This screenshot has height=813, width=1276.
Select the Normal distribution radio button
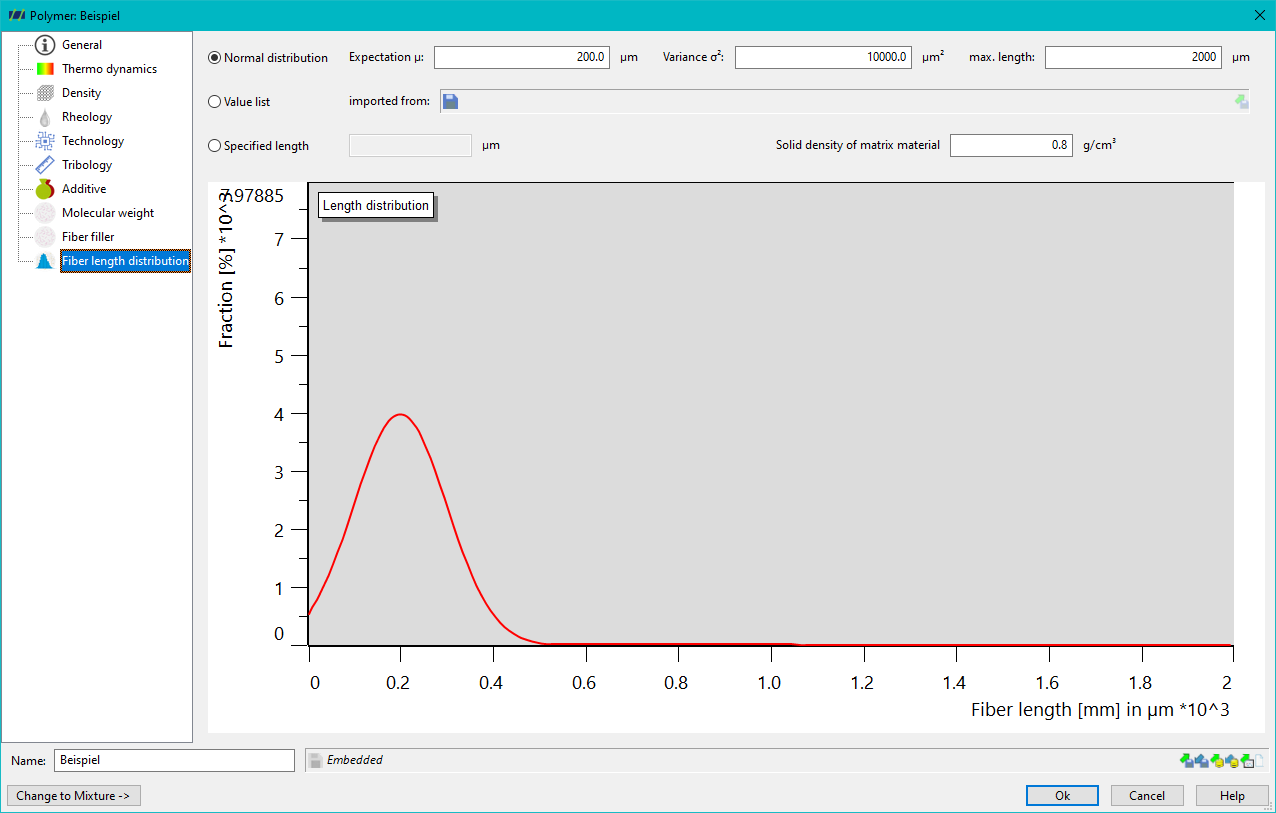pyautogui.click(x=214, y=58)
